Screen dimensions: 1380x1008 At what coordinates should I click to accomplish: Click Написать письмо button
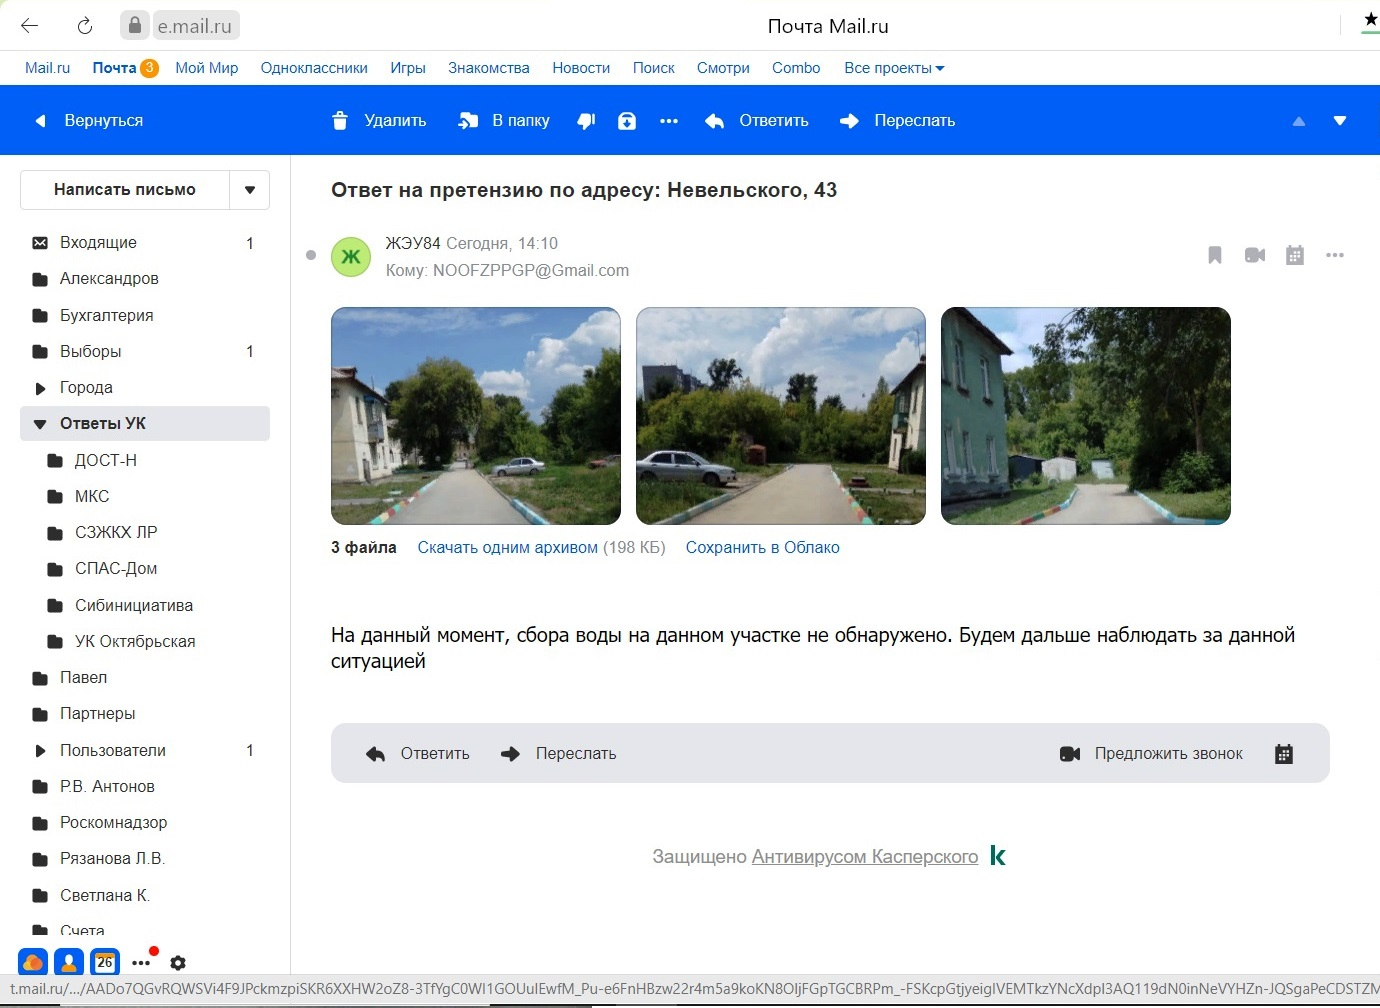[125, 190]
